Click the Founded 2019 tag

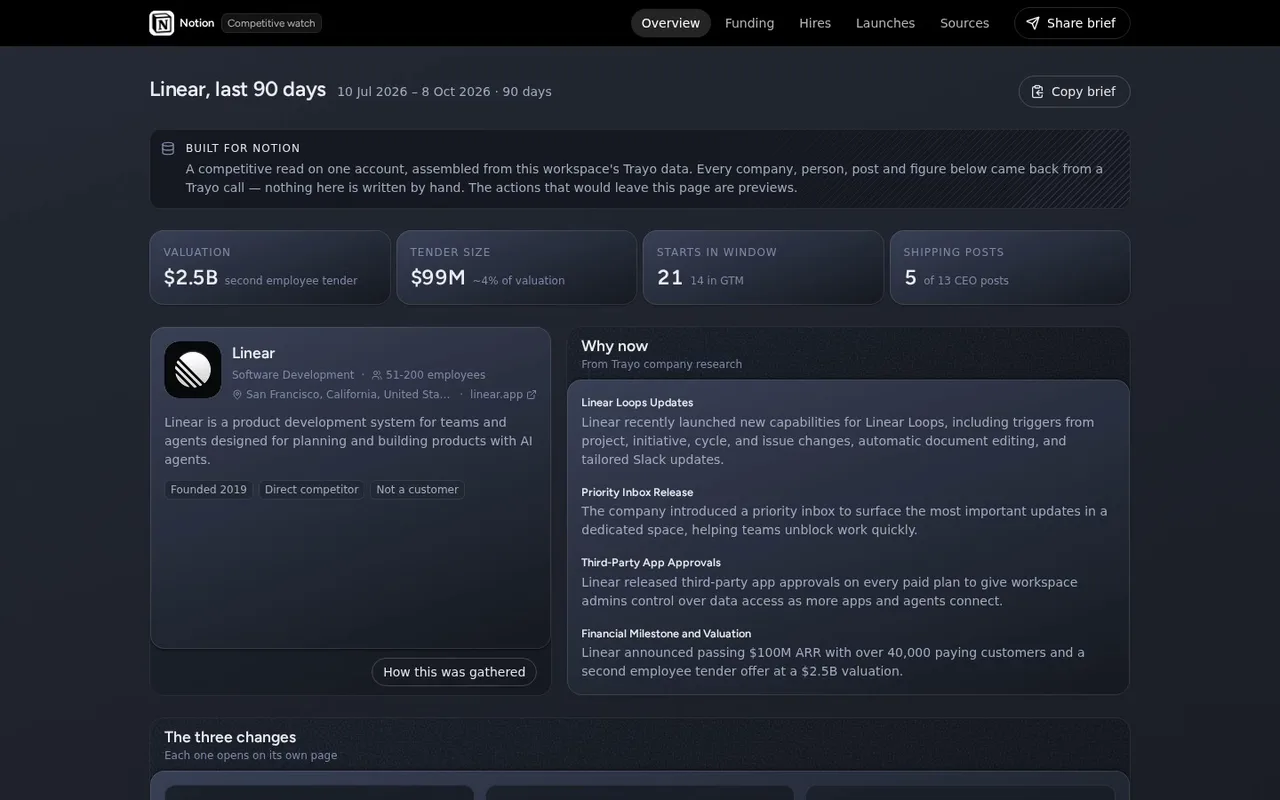click(209, 490)
